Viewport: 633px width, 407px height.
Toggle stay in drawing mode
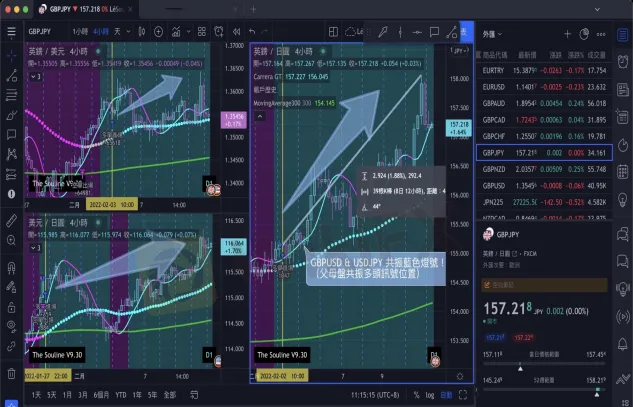11,287
